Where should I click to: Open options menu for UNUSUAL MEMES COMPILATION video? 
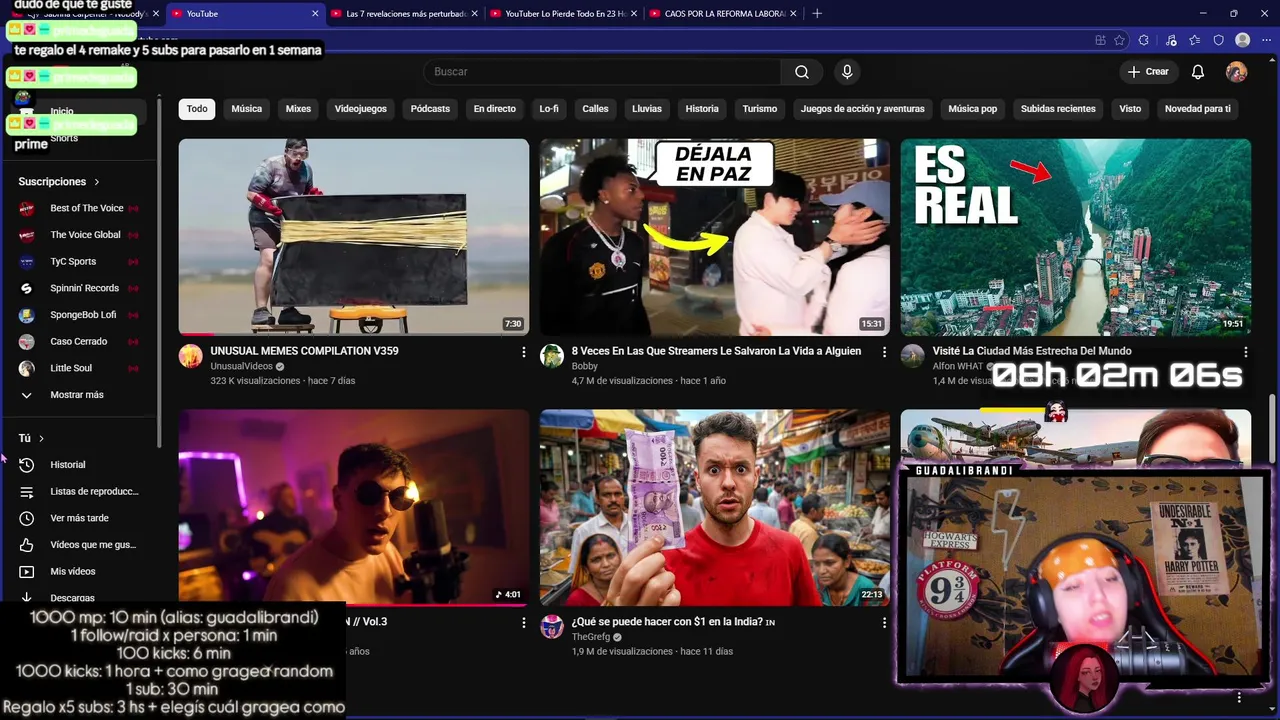point(523,352)
